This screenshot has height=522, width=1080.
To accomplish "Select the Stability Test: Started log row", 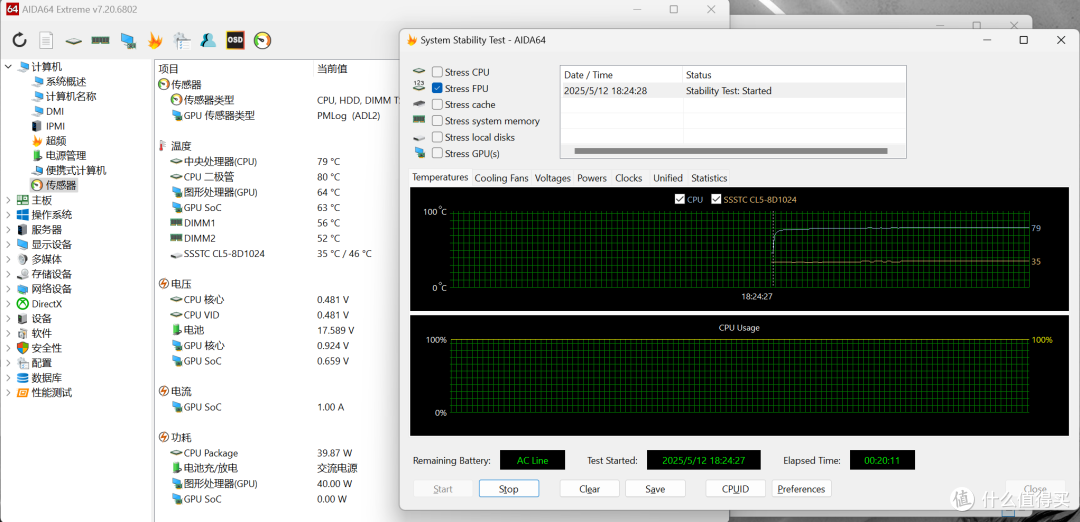I will click(733, 91).
